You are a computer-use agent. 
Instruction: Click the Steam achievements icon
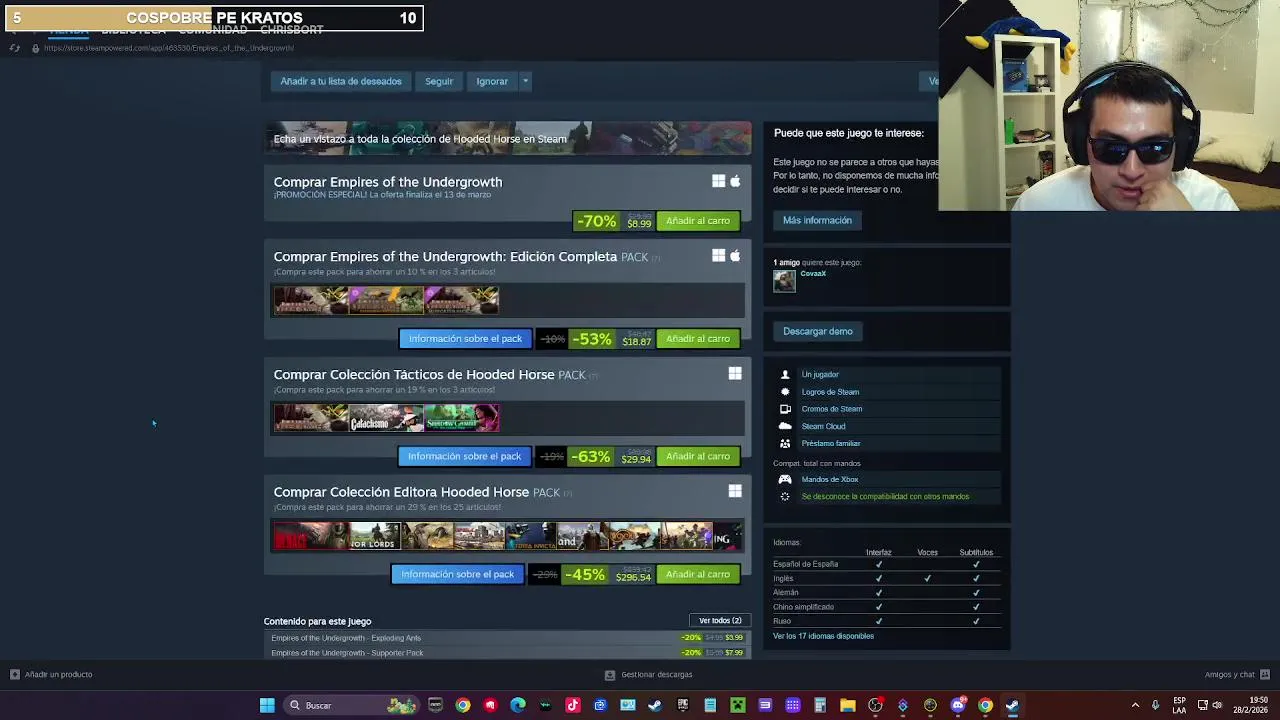(785, 392)
